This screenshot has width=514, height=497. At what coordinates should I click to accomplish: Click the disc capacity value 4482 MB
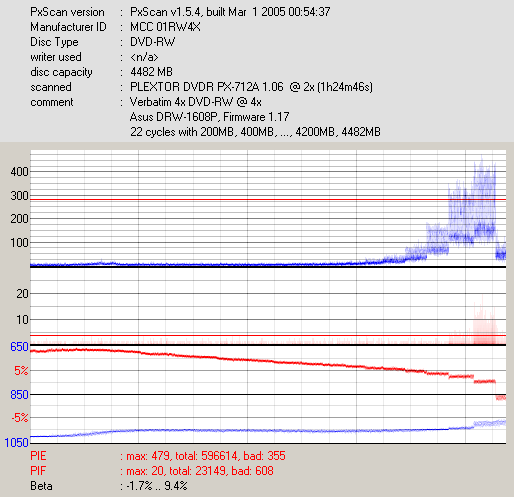click(x=151, y=72)
